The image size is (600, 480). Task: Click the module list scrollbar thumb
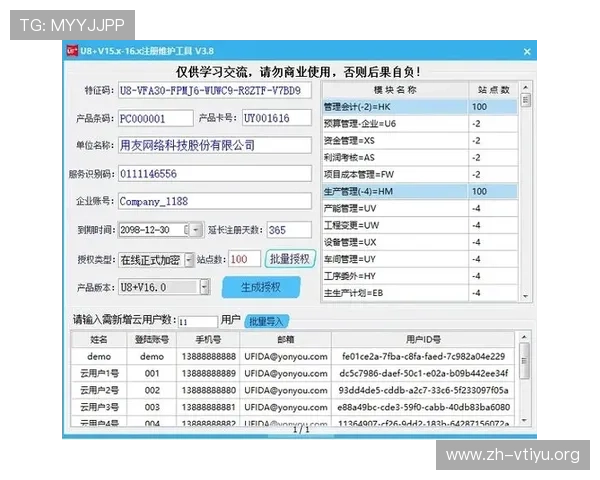click(526, 100)
